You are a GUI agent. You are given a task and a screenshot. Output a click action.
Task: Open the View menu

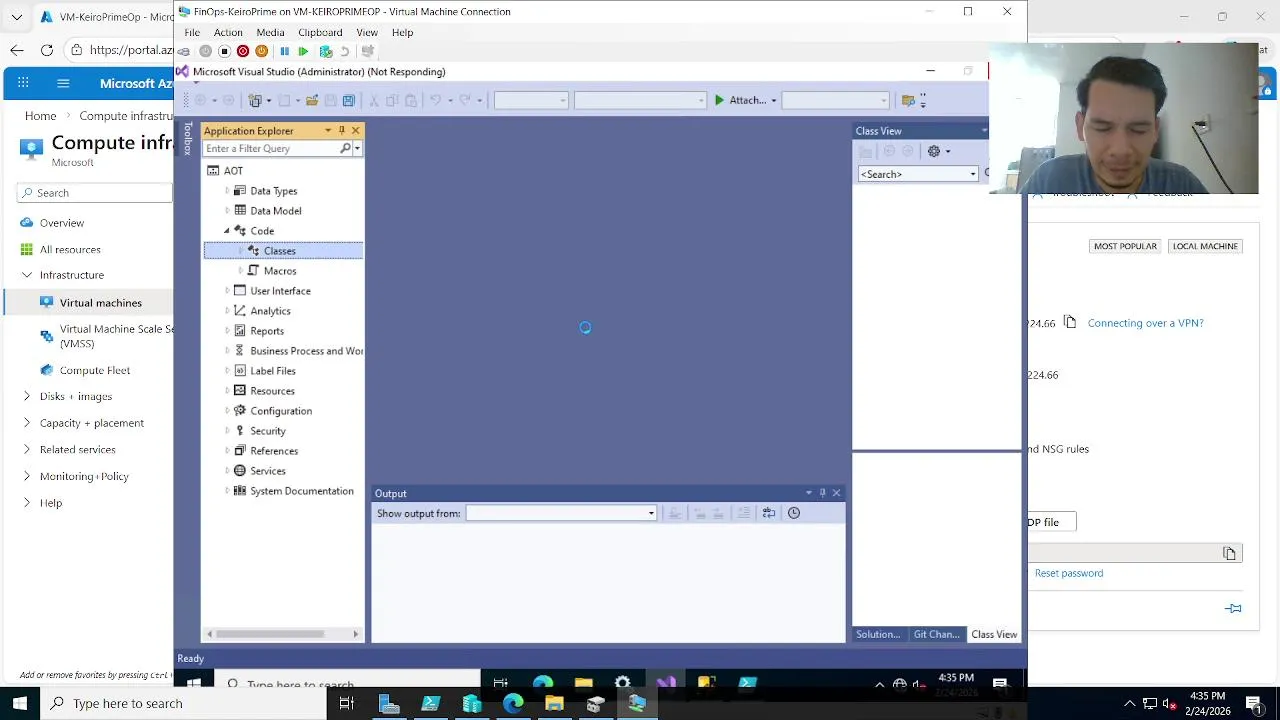pyautogui.click(x=367, y=32)
